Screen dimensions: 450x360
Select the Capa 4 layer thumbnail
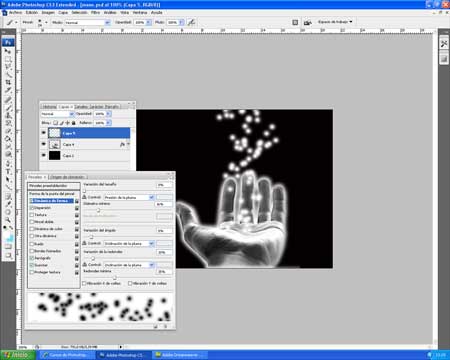click(55, 144)
